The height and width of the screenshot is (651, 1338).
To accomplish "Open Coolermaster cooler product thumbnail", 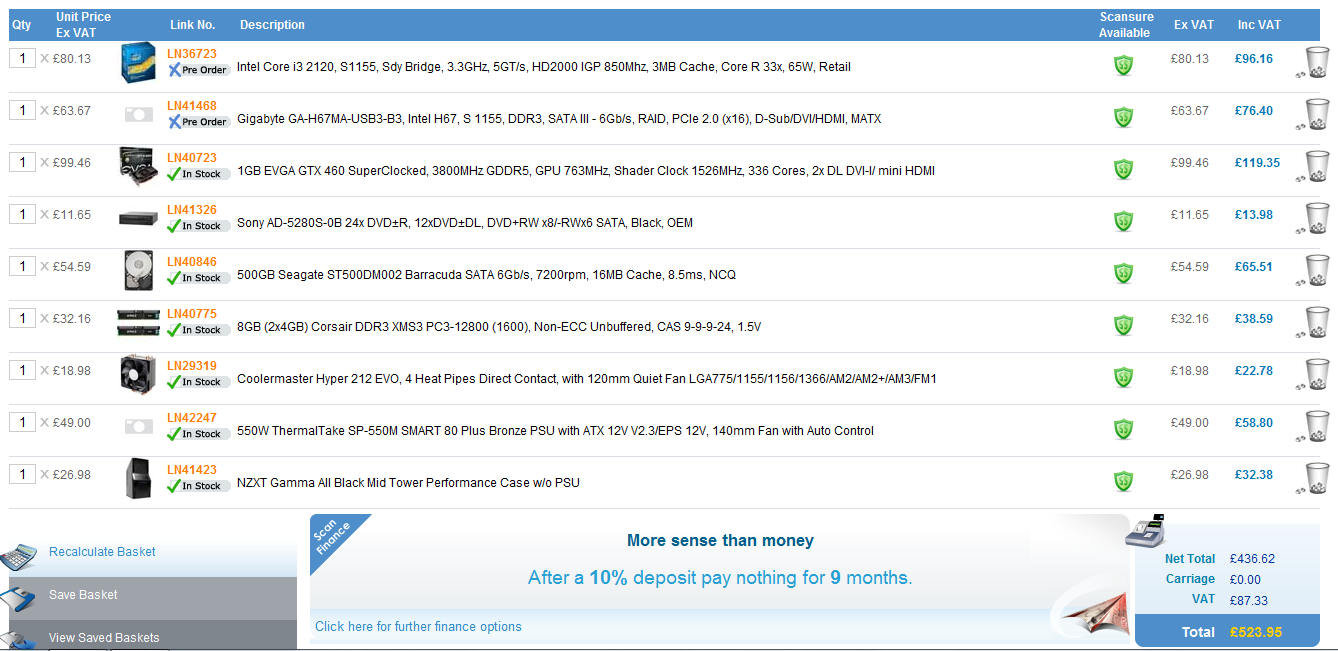I will pyautogui.click(x=137, y=374).
